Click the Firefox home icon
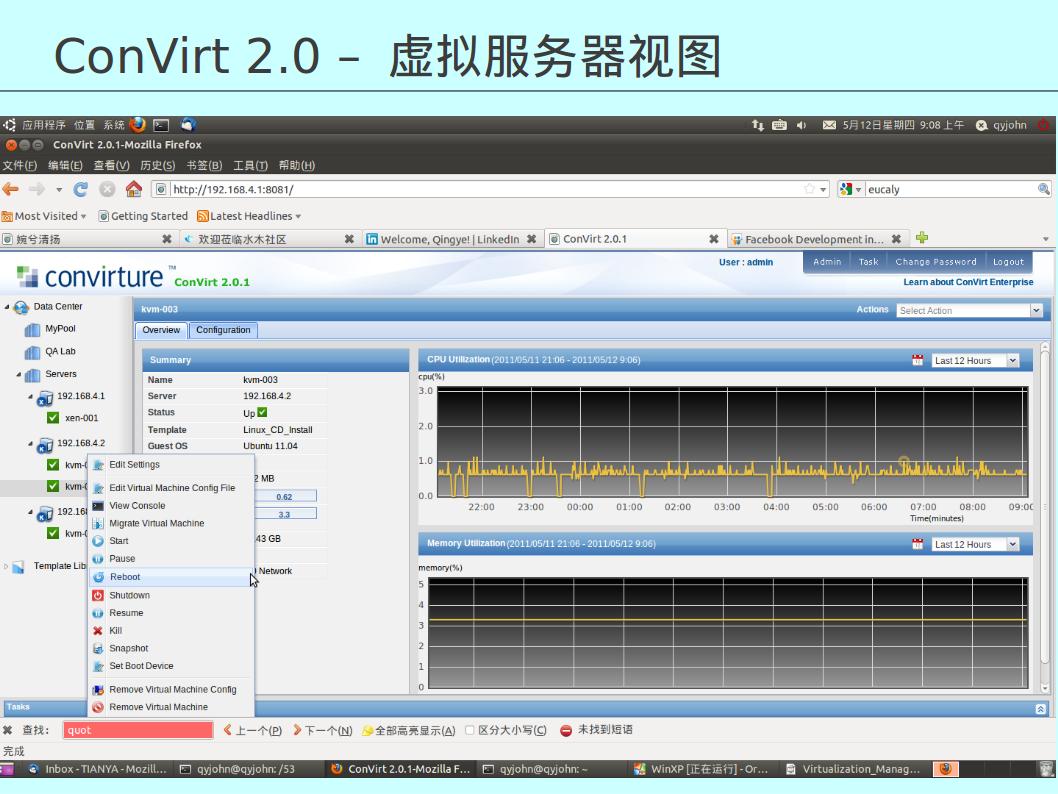The image size is (1058, 794). pos(133,189)
